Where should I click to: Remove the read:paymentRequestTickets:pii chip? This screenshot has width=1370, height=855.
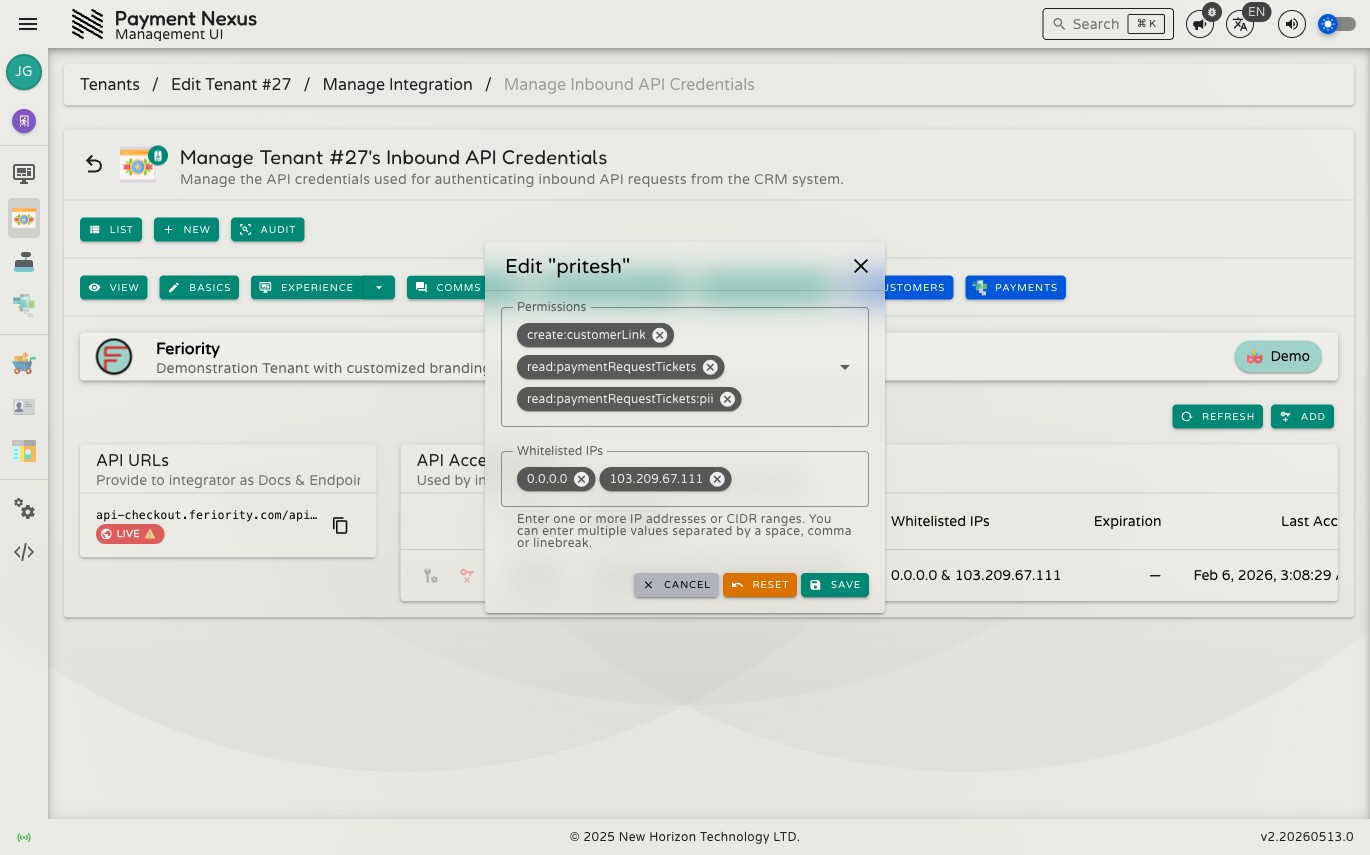(727, 399)
